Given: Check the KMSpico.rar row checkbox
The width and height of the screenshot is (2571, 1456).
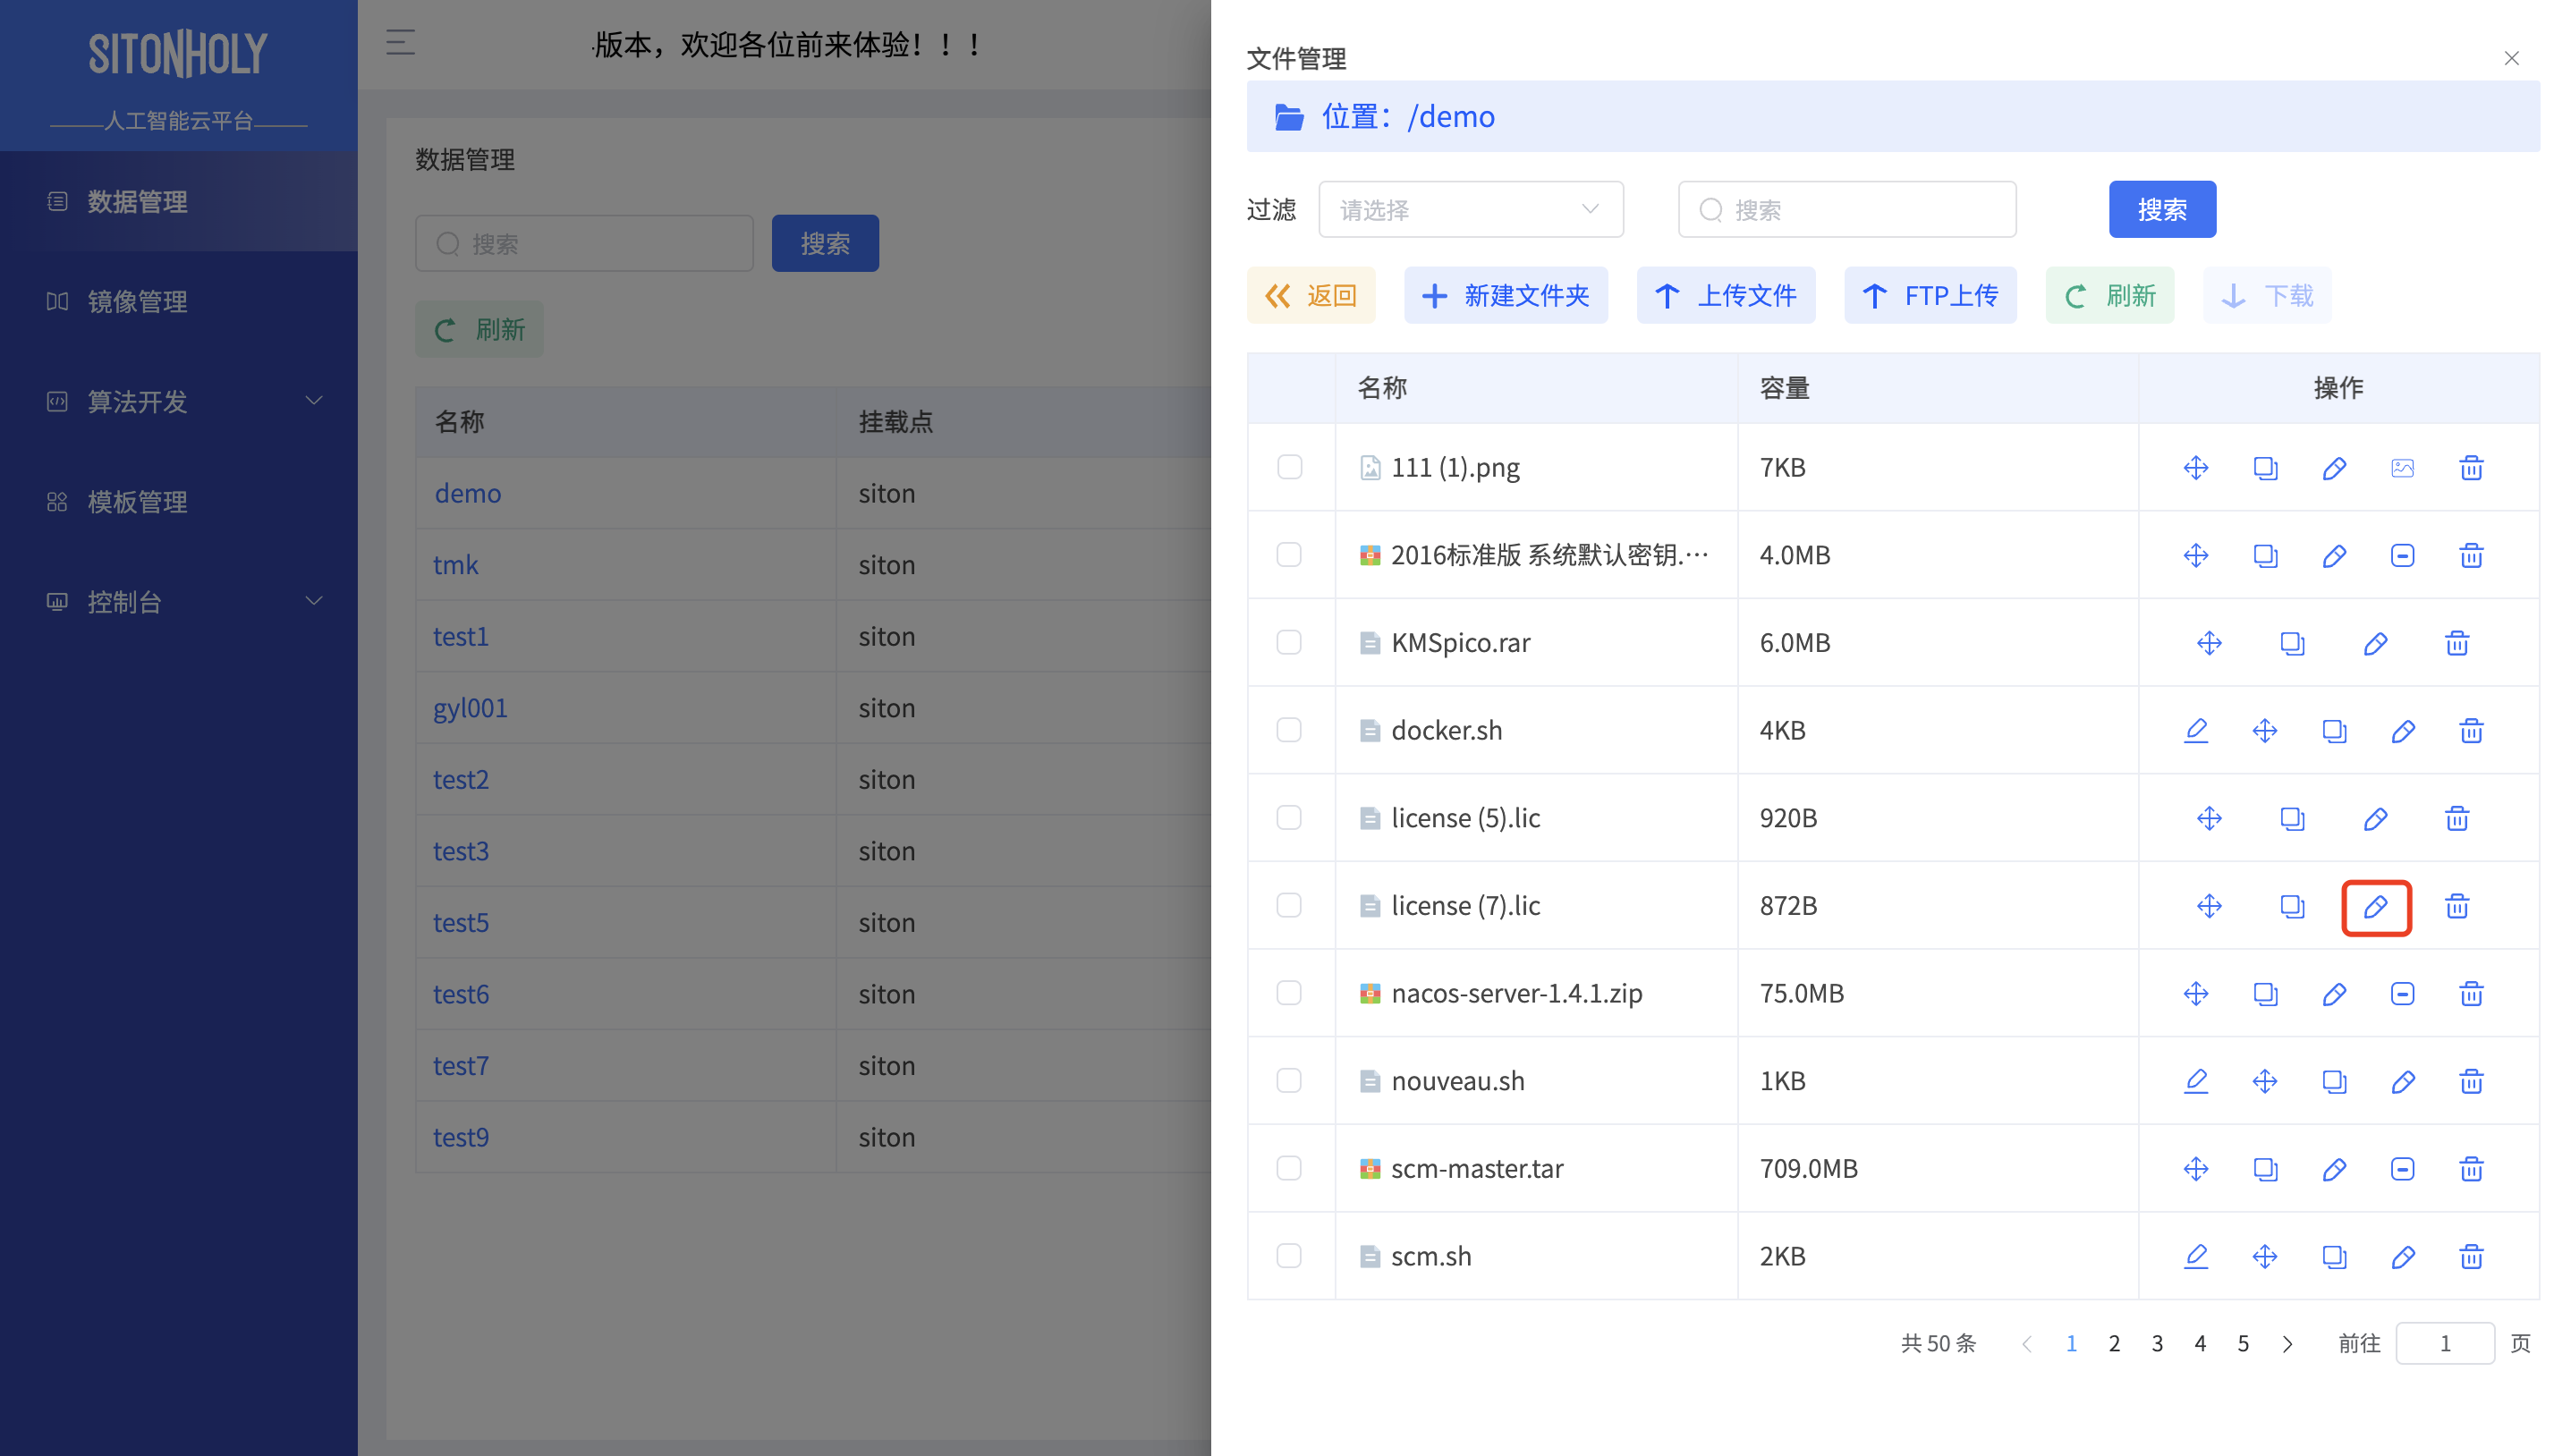Looking at the screenshot, I should pyautogui.click(x=1289, y=642).
